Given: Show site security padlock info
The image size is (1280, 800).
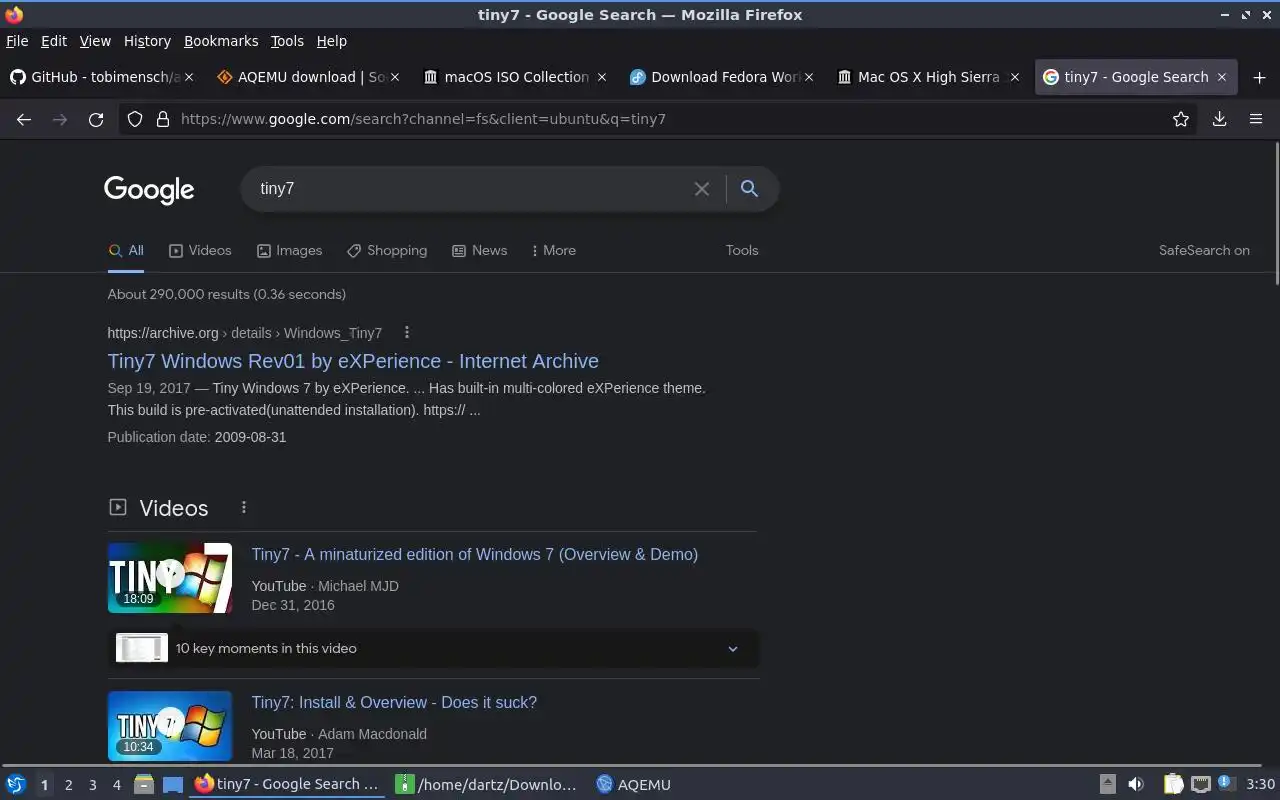Looking at the screenshot, I should click(162, 119).
